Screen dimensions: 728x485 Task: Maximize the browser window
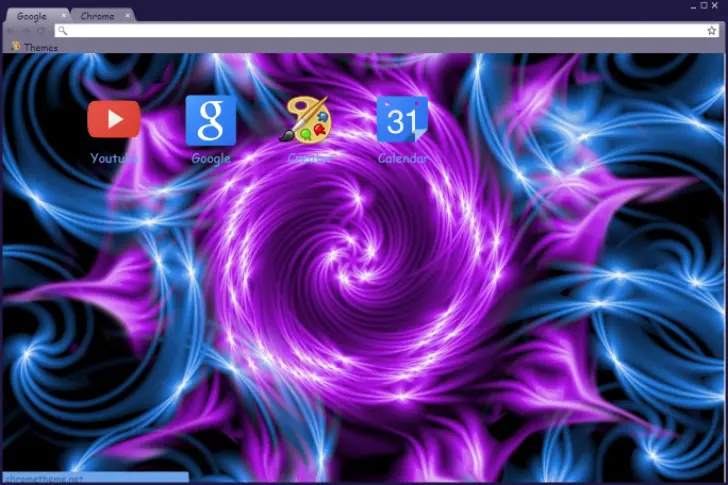tap(703, 6)
